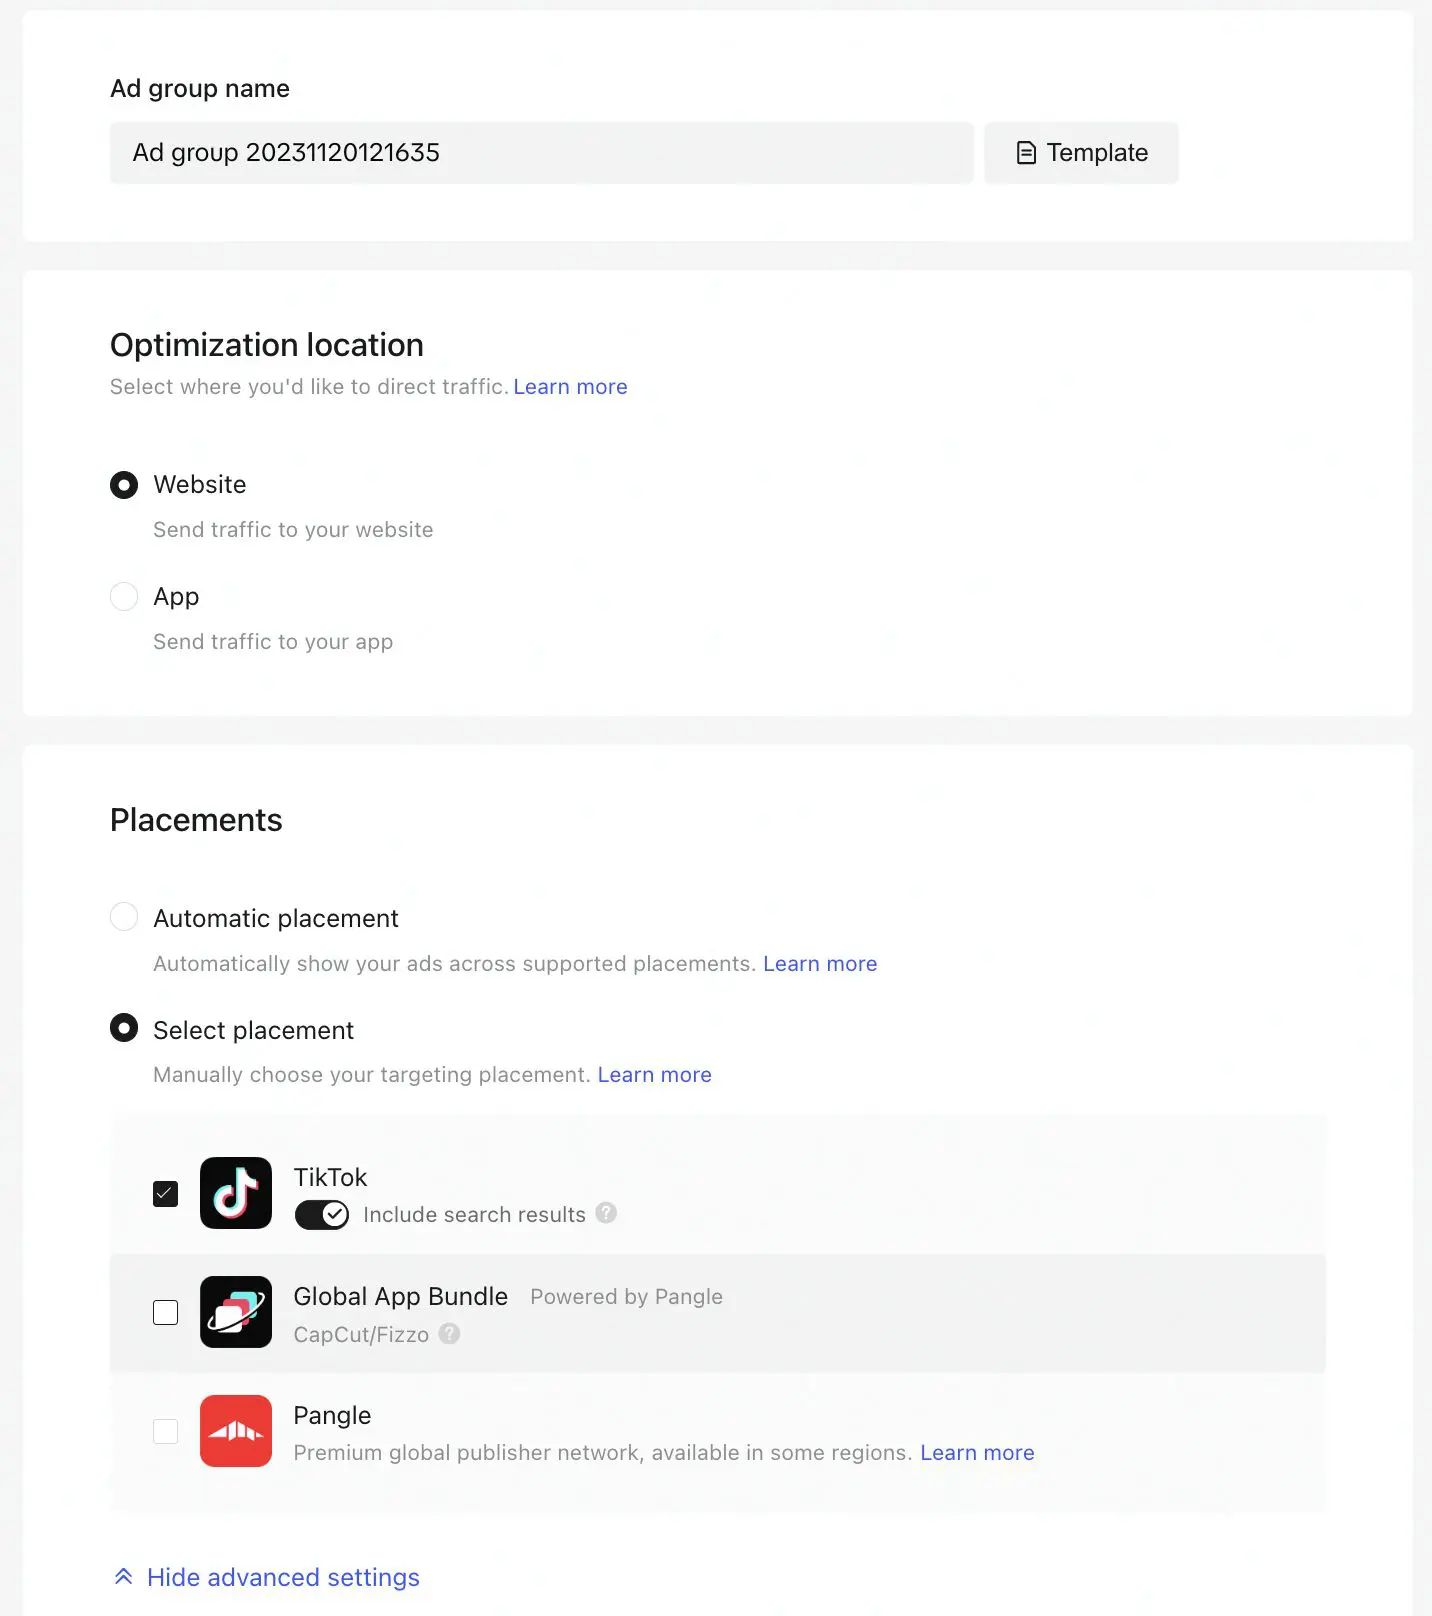The width and height of the screenshot is (1432, 1616).
Task: Click the double-chevron icon by Hide advanced settings
Action: point(124,1577)
